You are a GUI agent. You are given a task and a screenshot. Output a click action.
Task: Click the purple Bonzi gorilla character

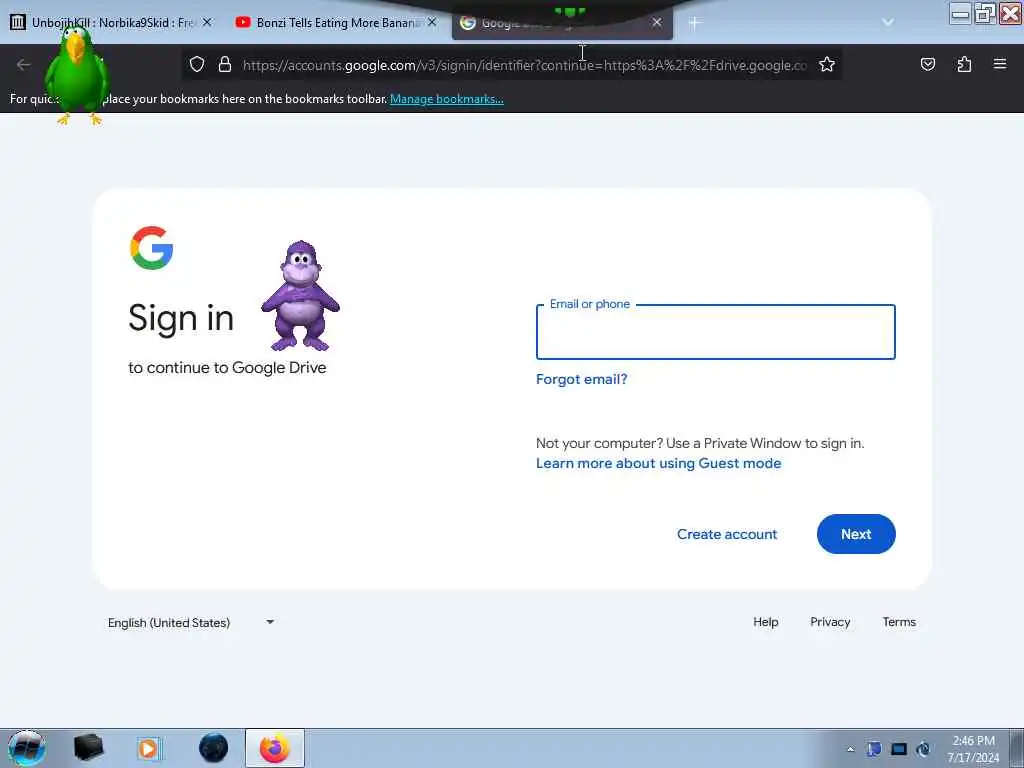pos(300,295)
